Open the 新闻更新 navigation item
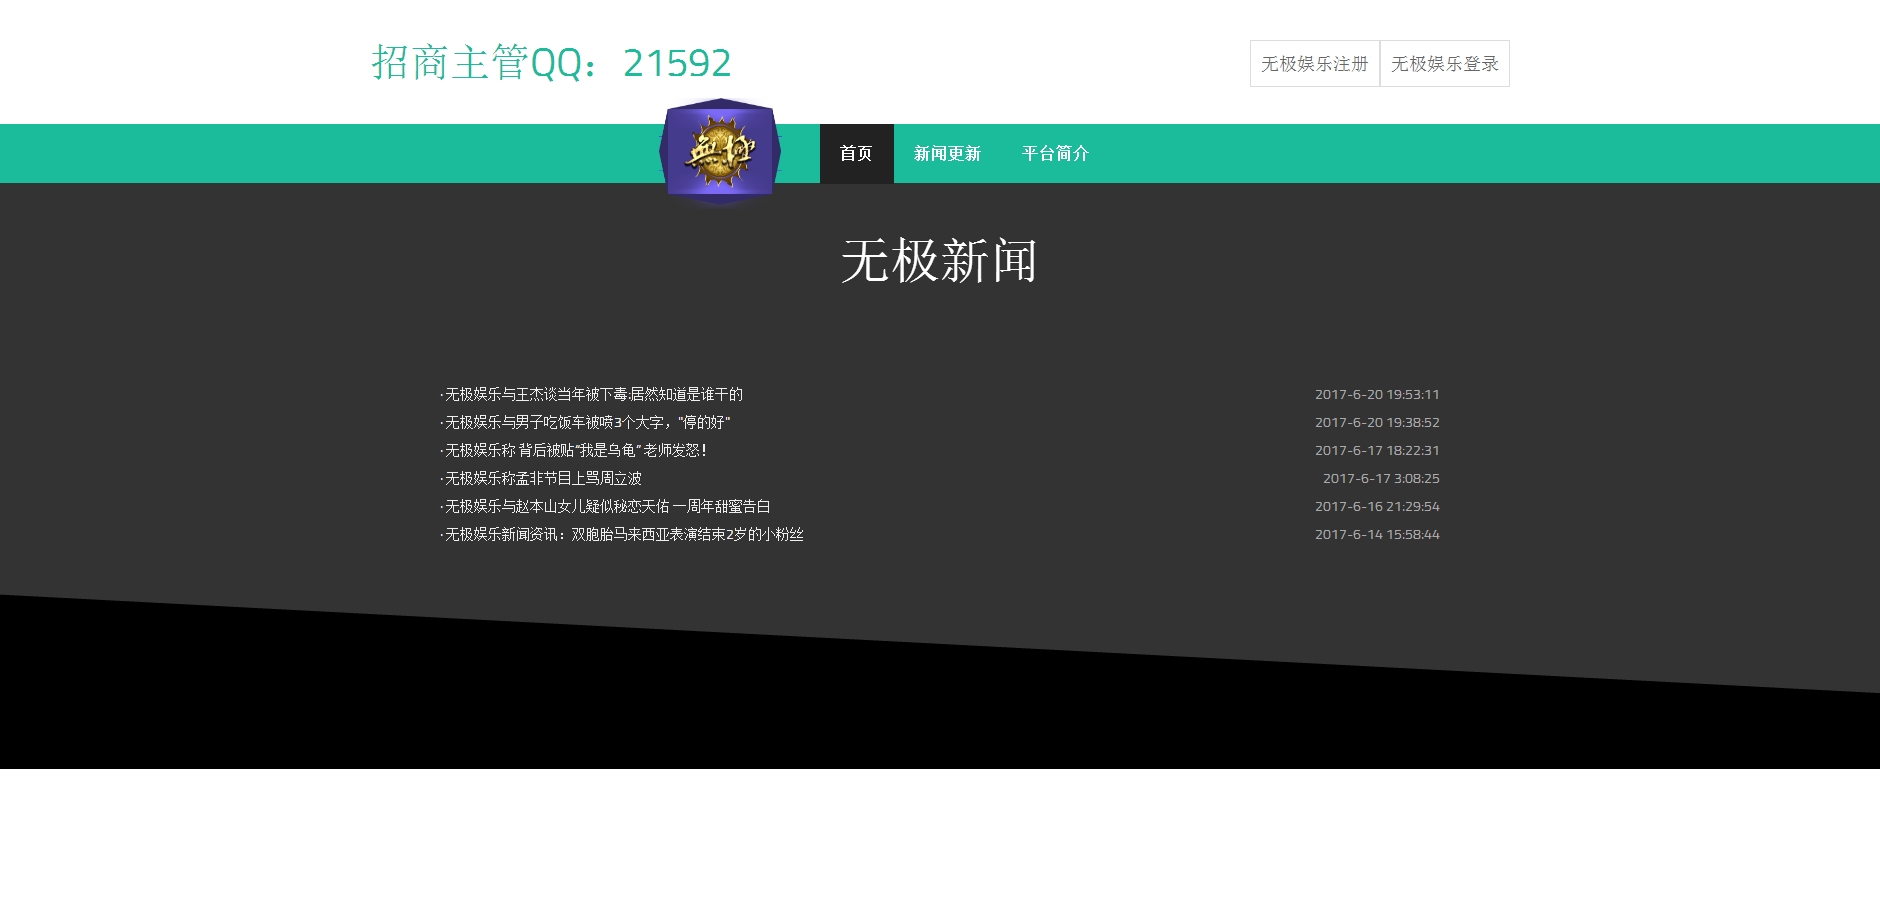Screen dimensions: 1880x921 pos(947,154)
